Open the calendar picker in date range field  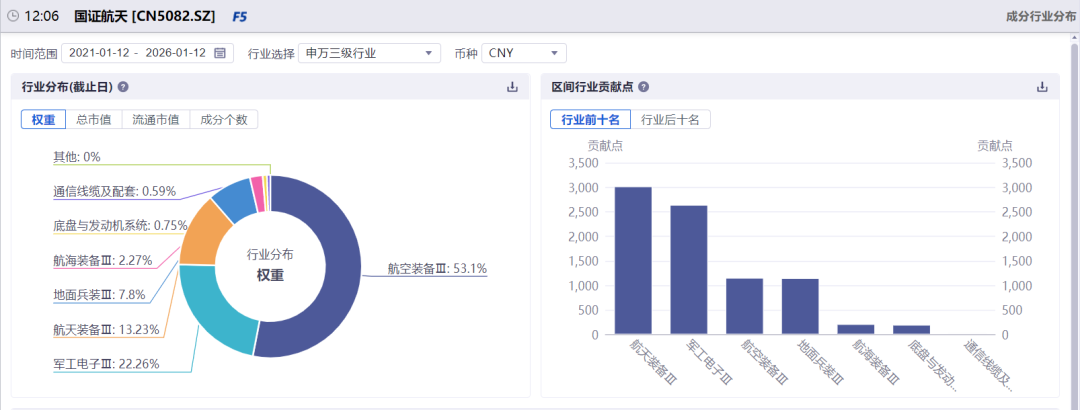[220, 53]
